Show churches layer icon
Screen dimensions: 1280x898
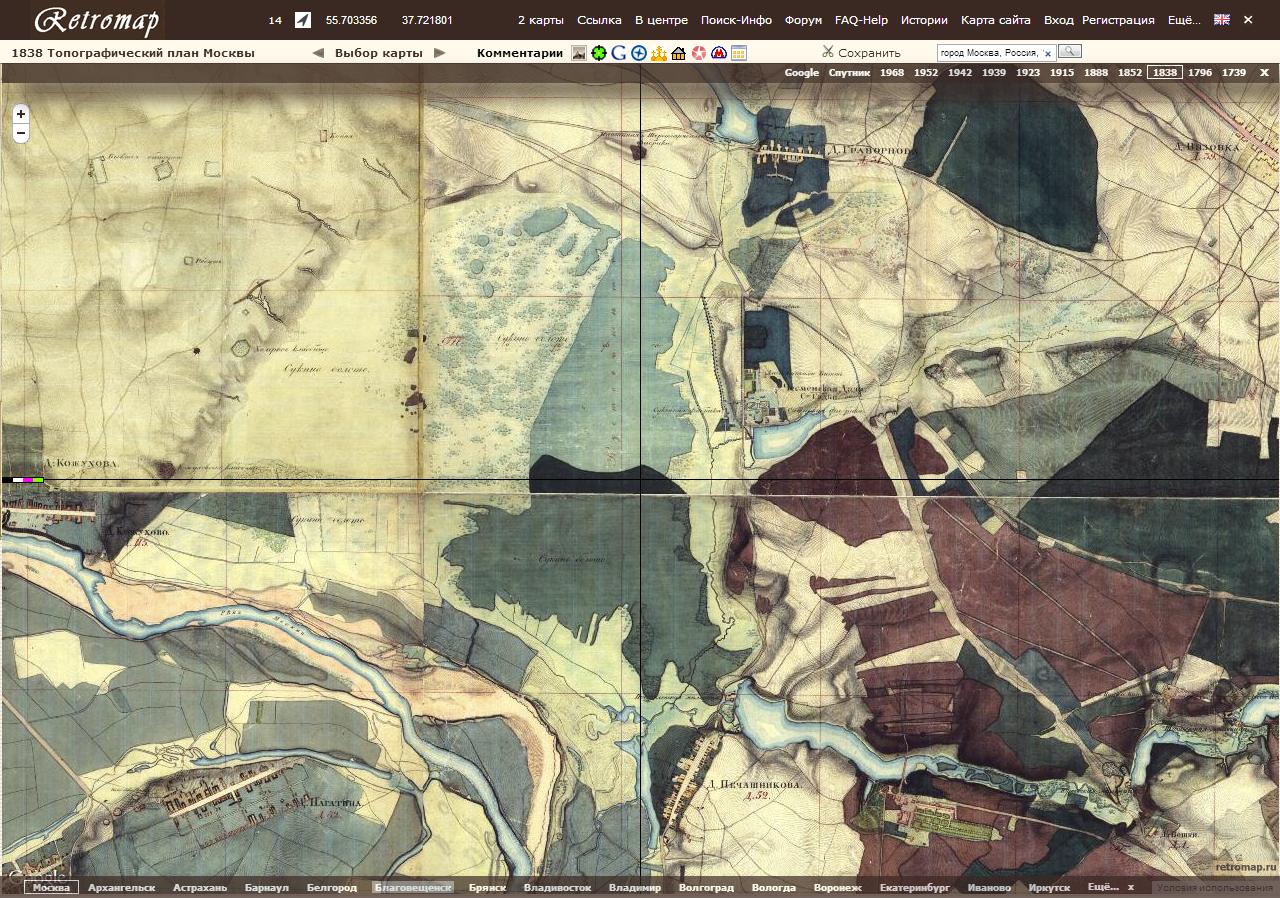pyautogui.click(x=658, y=53)
